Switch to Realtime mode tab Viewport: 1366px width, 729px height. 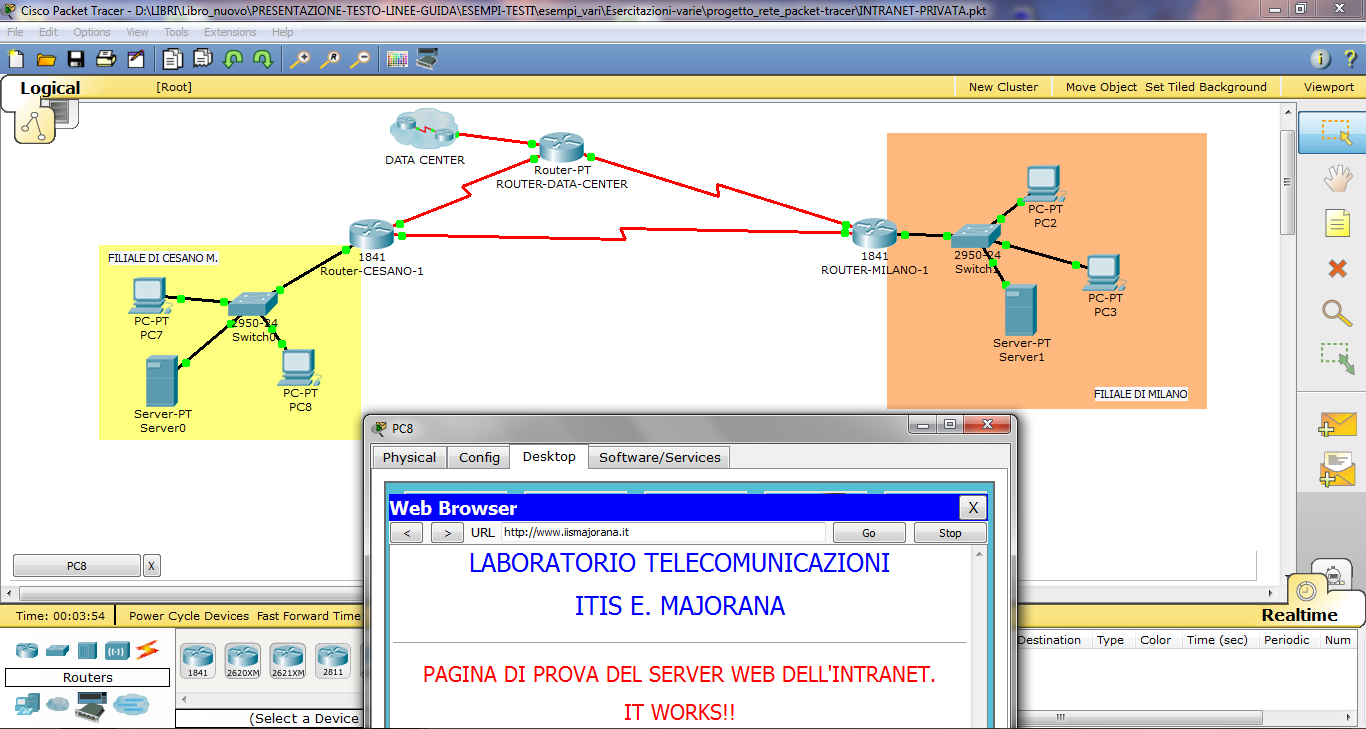(1299, 615)
